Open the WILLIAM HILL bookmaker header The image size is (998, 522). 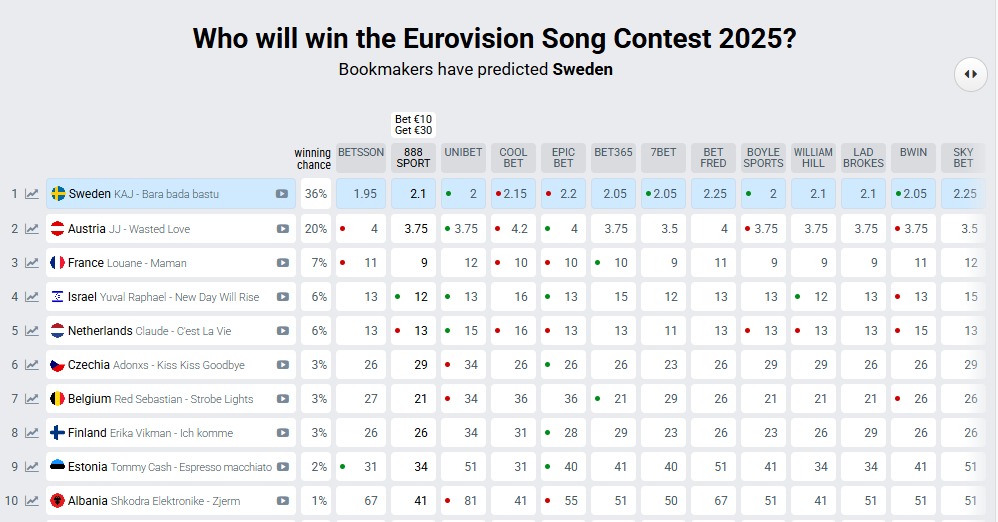tap(813, 158)
